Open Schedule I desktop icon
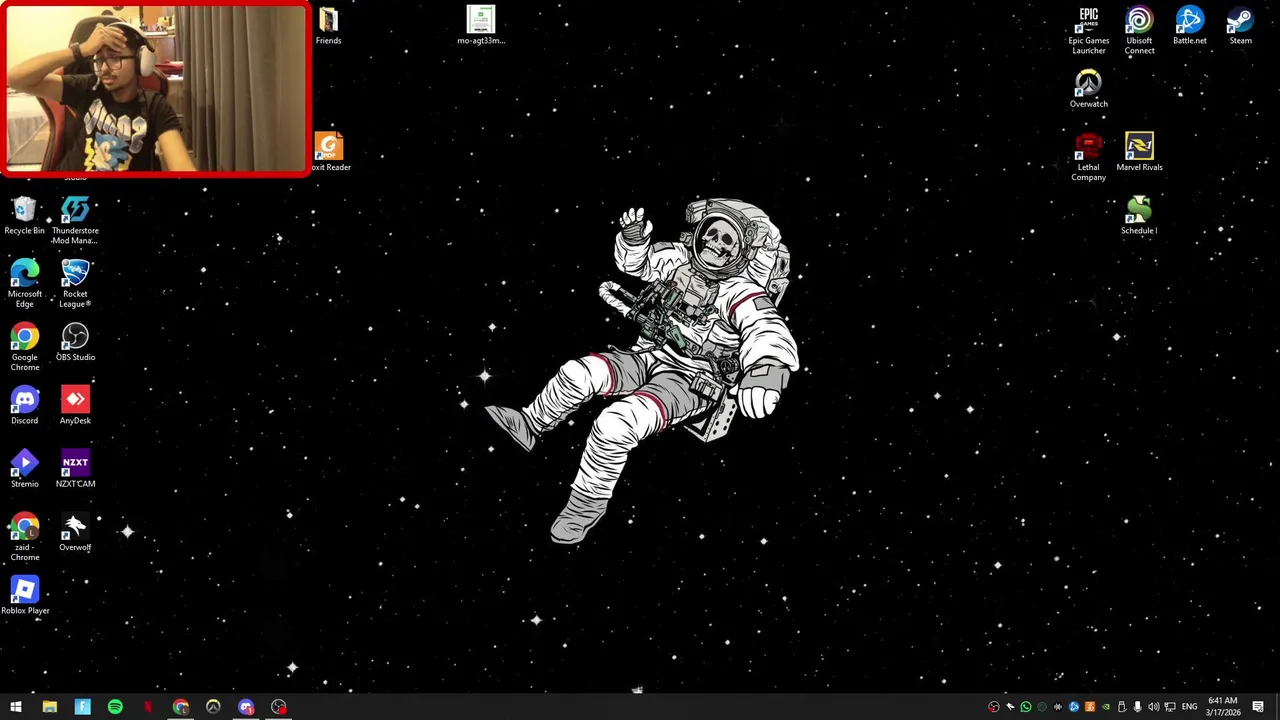Image resolution: width=1280 pixels, height=720 pixels. click(x=1139, y=216)
